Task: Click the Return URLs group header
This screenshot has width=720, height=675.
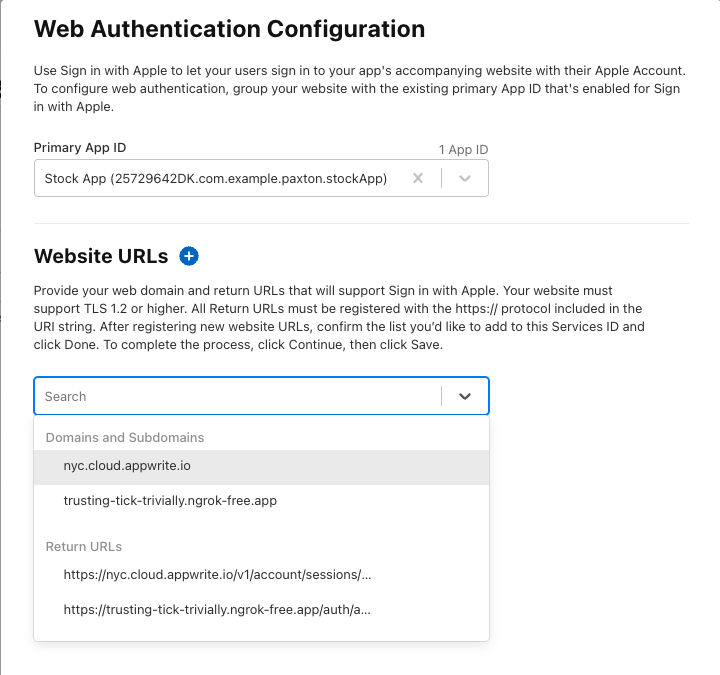Action: pyautogui.click(x=84, y=547)
